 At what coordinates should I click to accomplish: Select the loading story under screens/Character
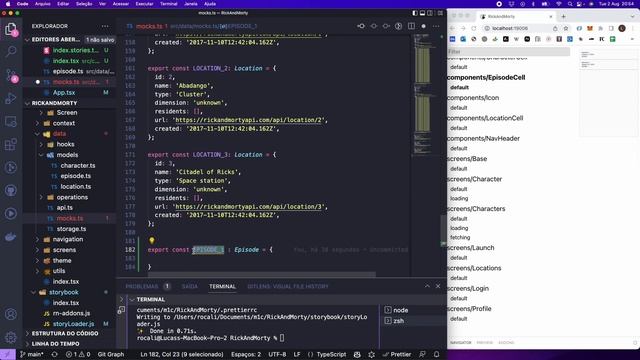click(x=459, y=198)
